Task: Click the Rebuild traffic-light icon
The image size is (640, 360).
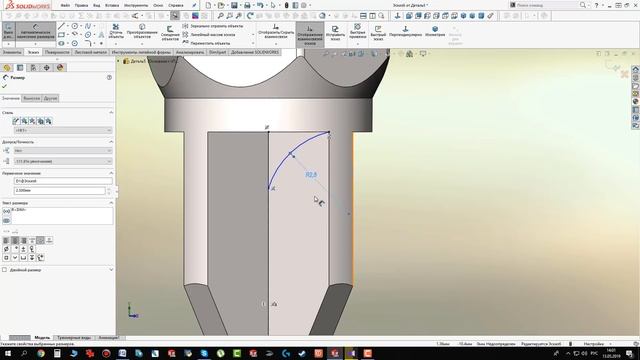Action: tap(286, 5)
